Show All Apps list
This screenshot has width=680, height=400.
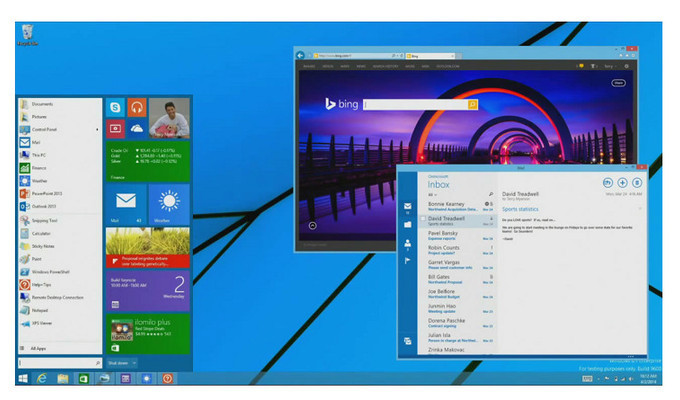pos(60,348)
